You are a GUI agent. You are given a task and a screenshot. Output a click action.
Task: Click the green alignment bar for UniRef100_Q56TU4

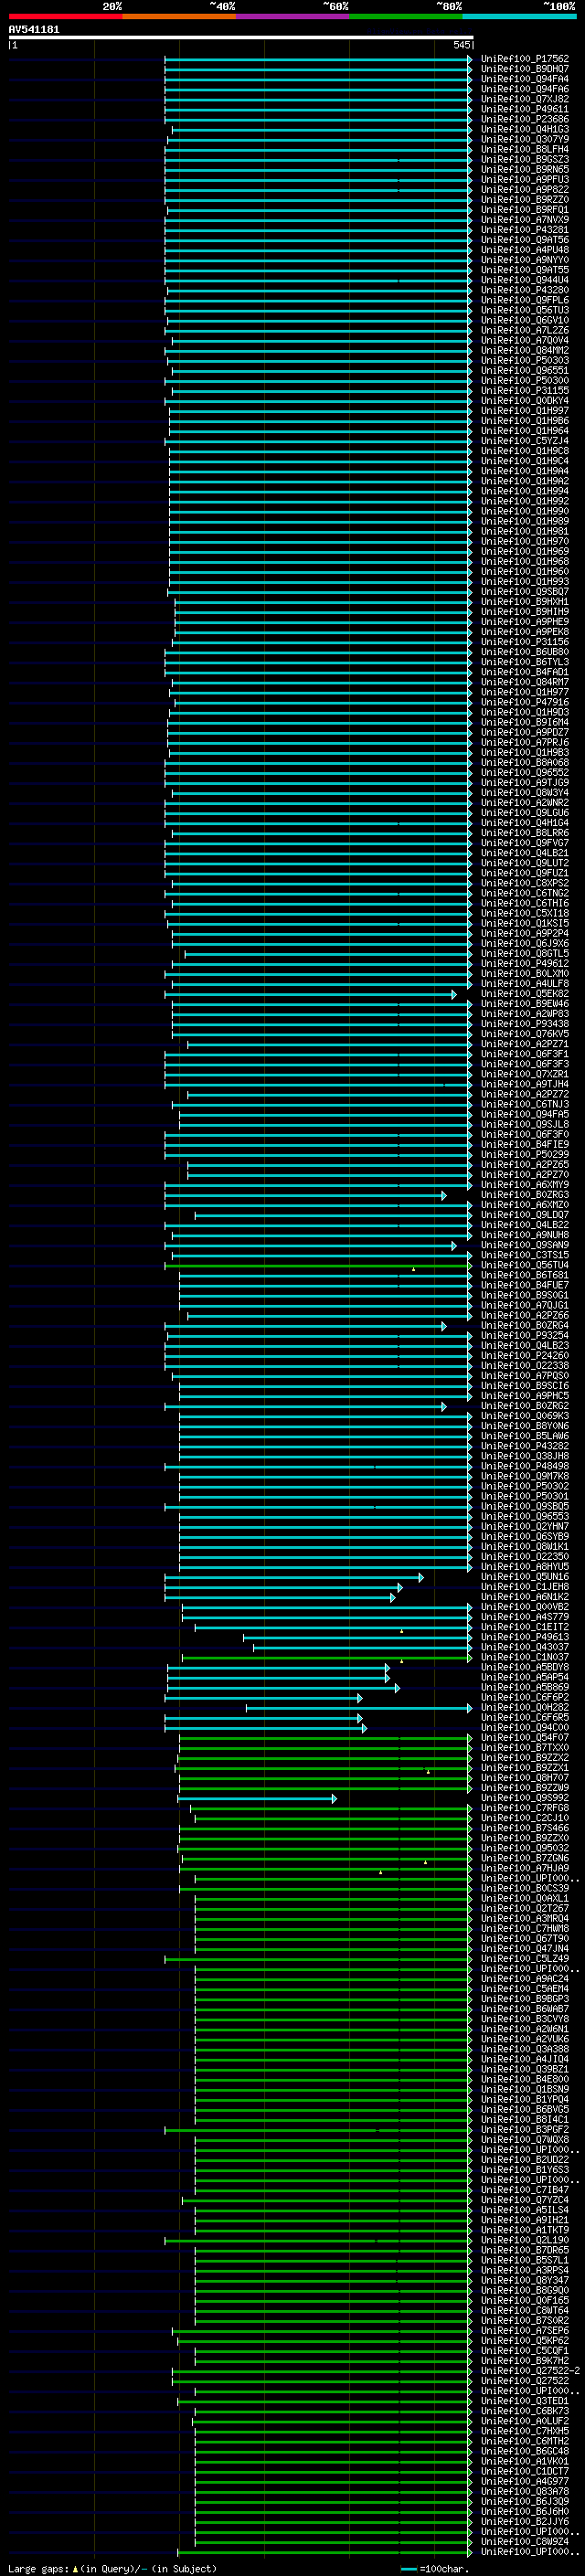(319, 1265)
